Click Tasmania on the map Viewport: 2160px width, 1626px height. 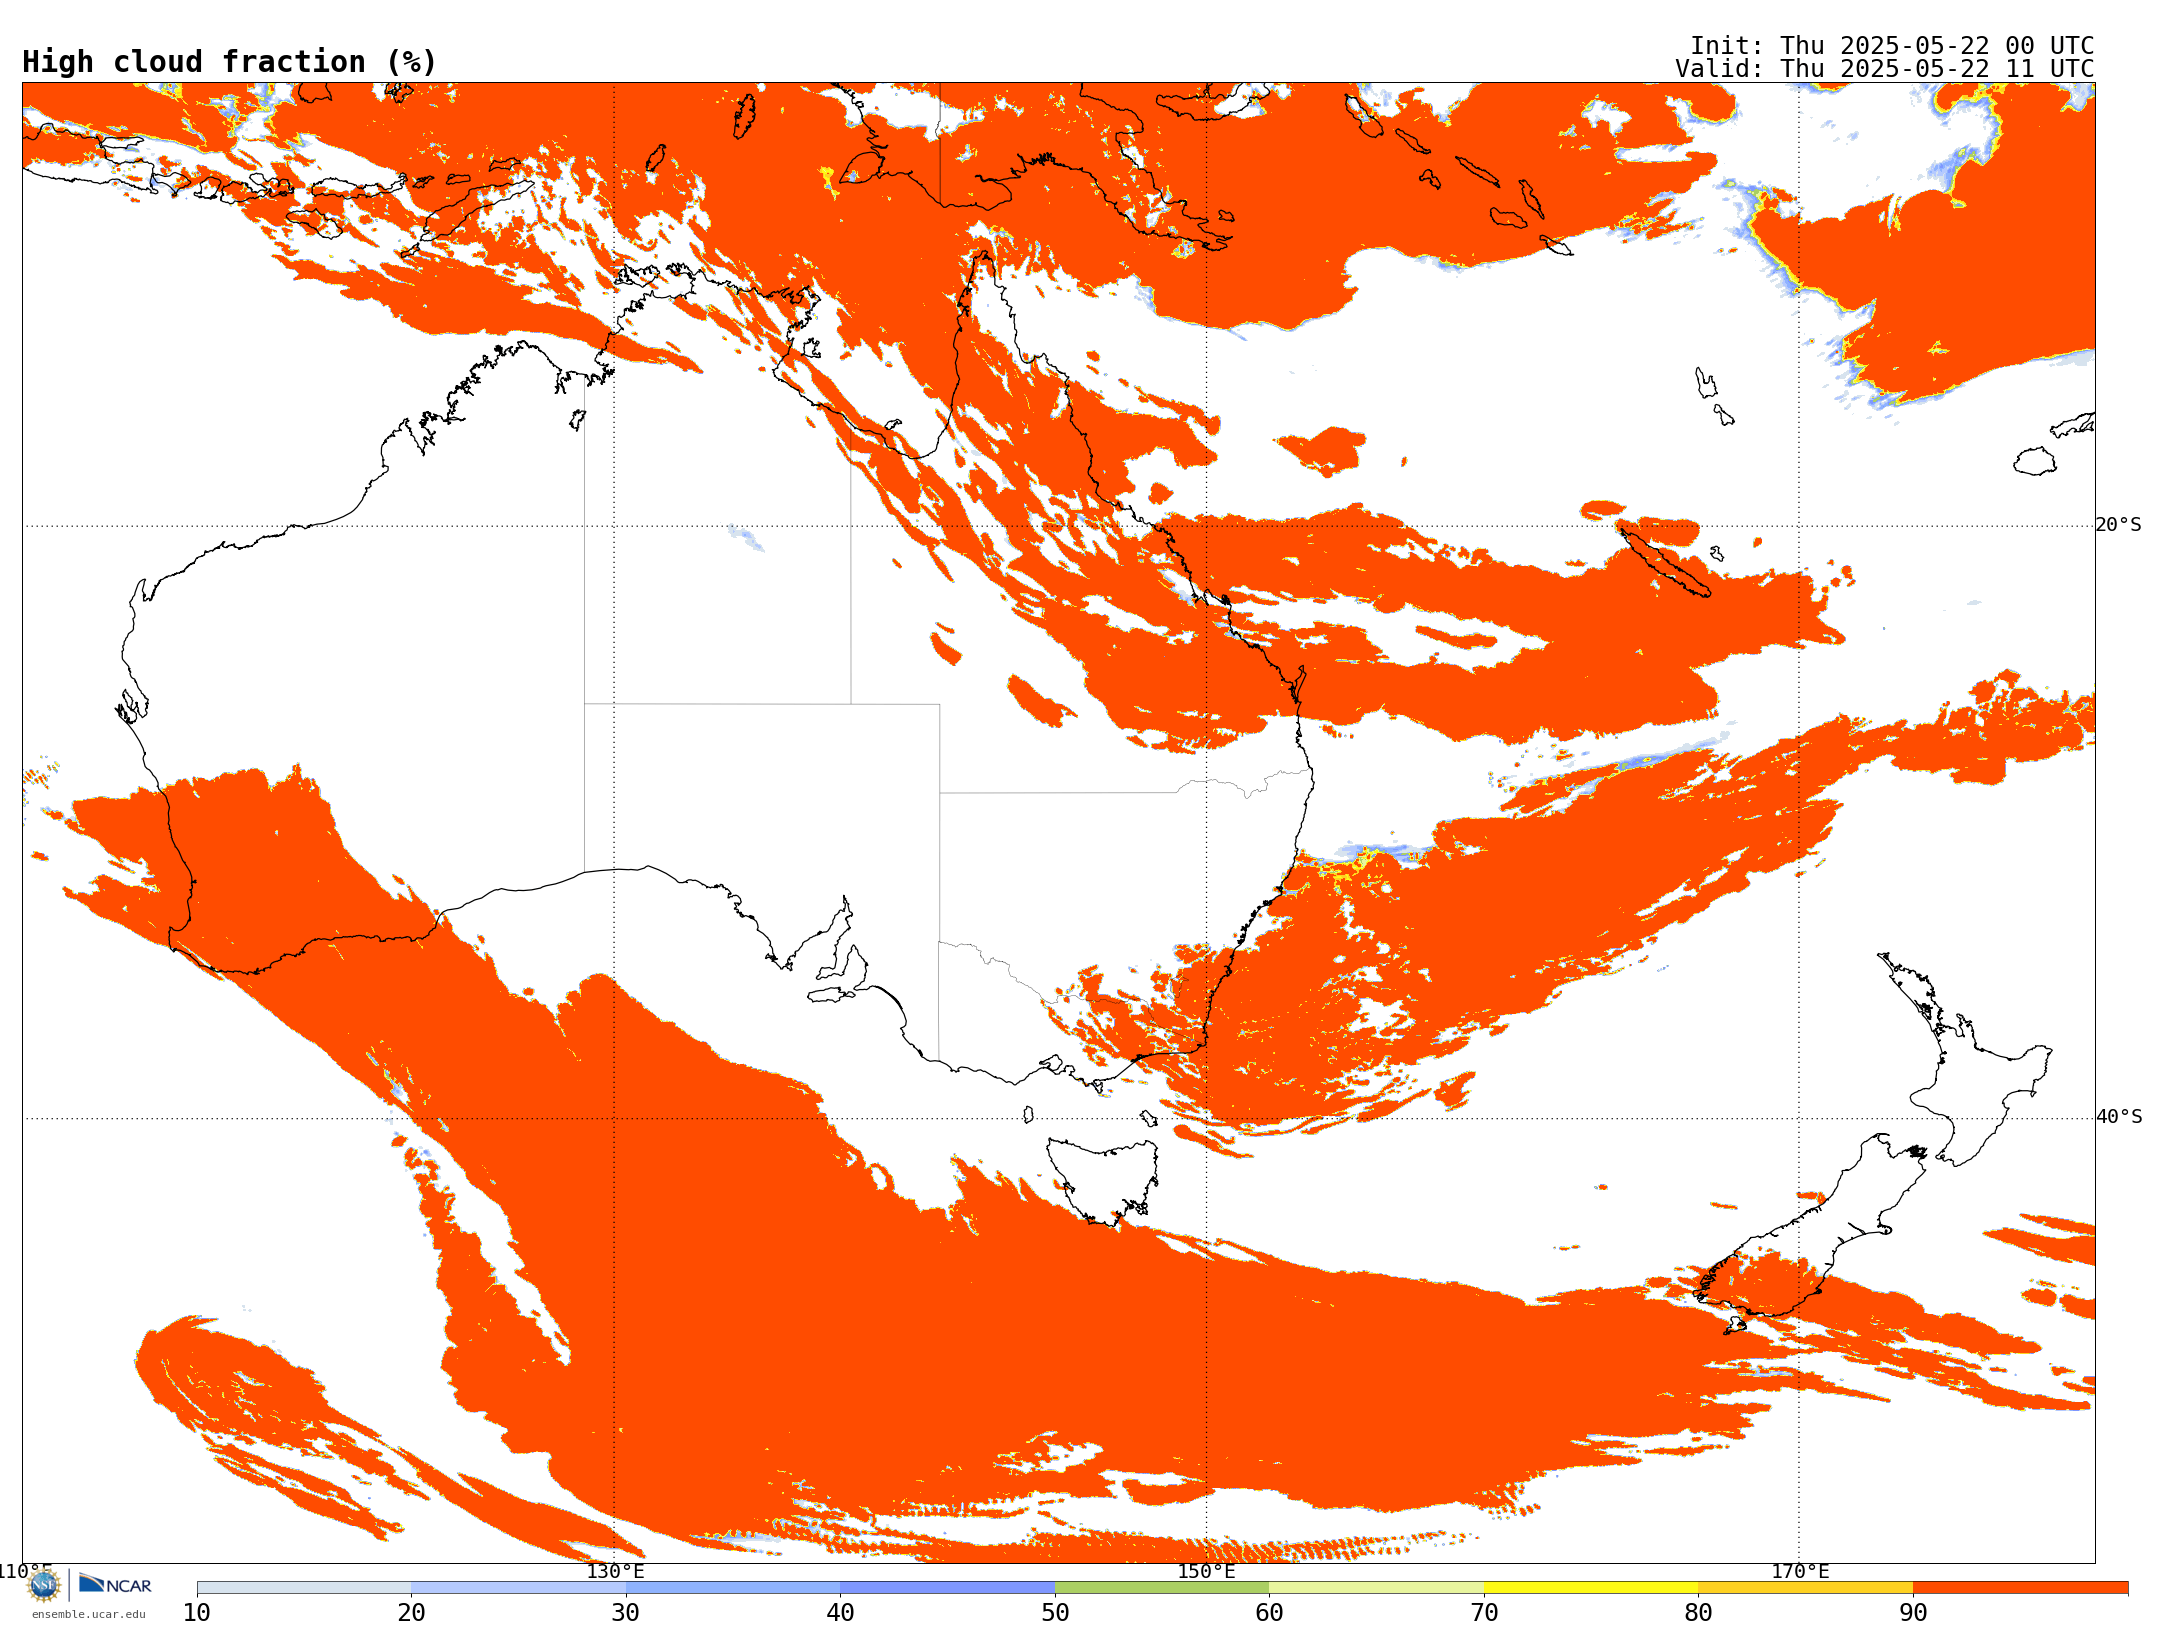click(x=1104, y=1181)
